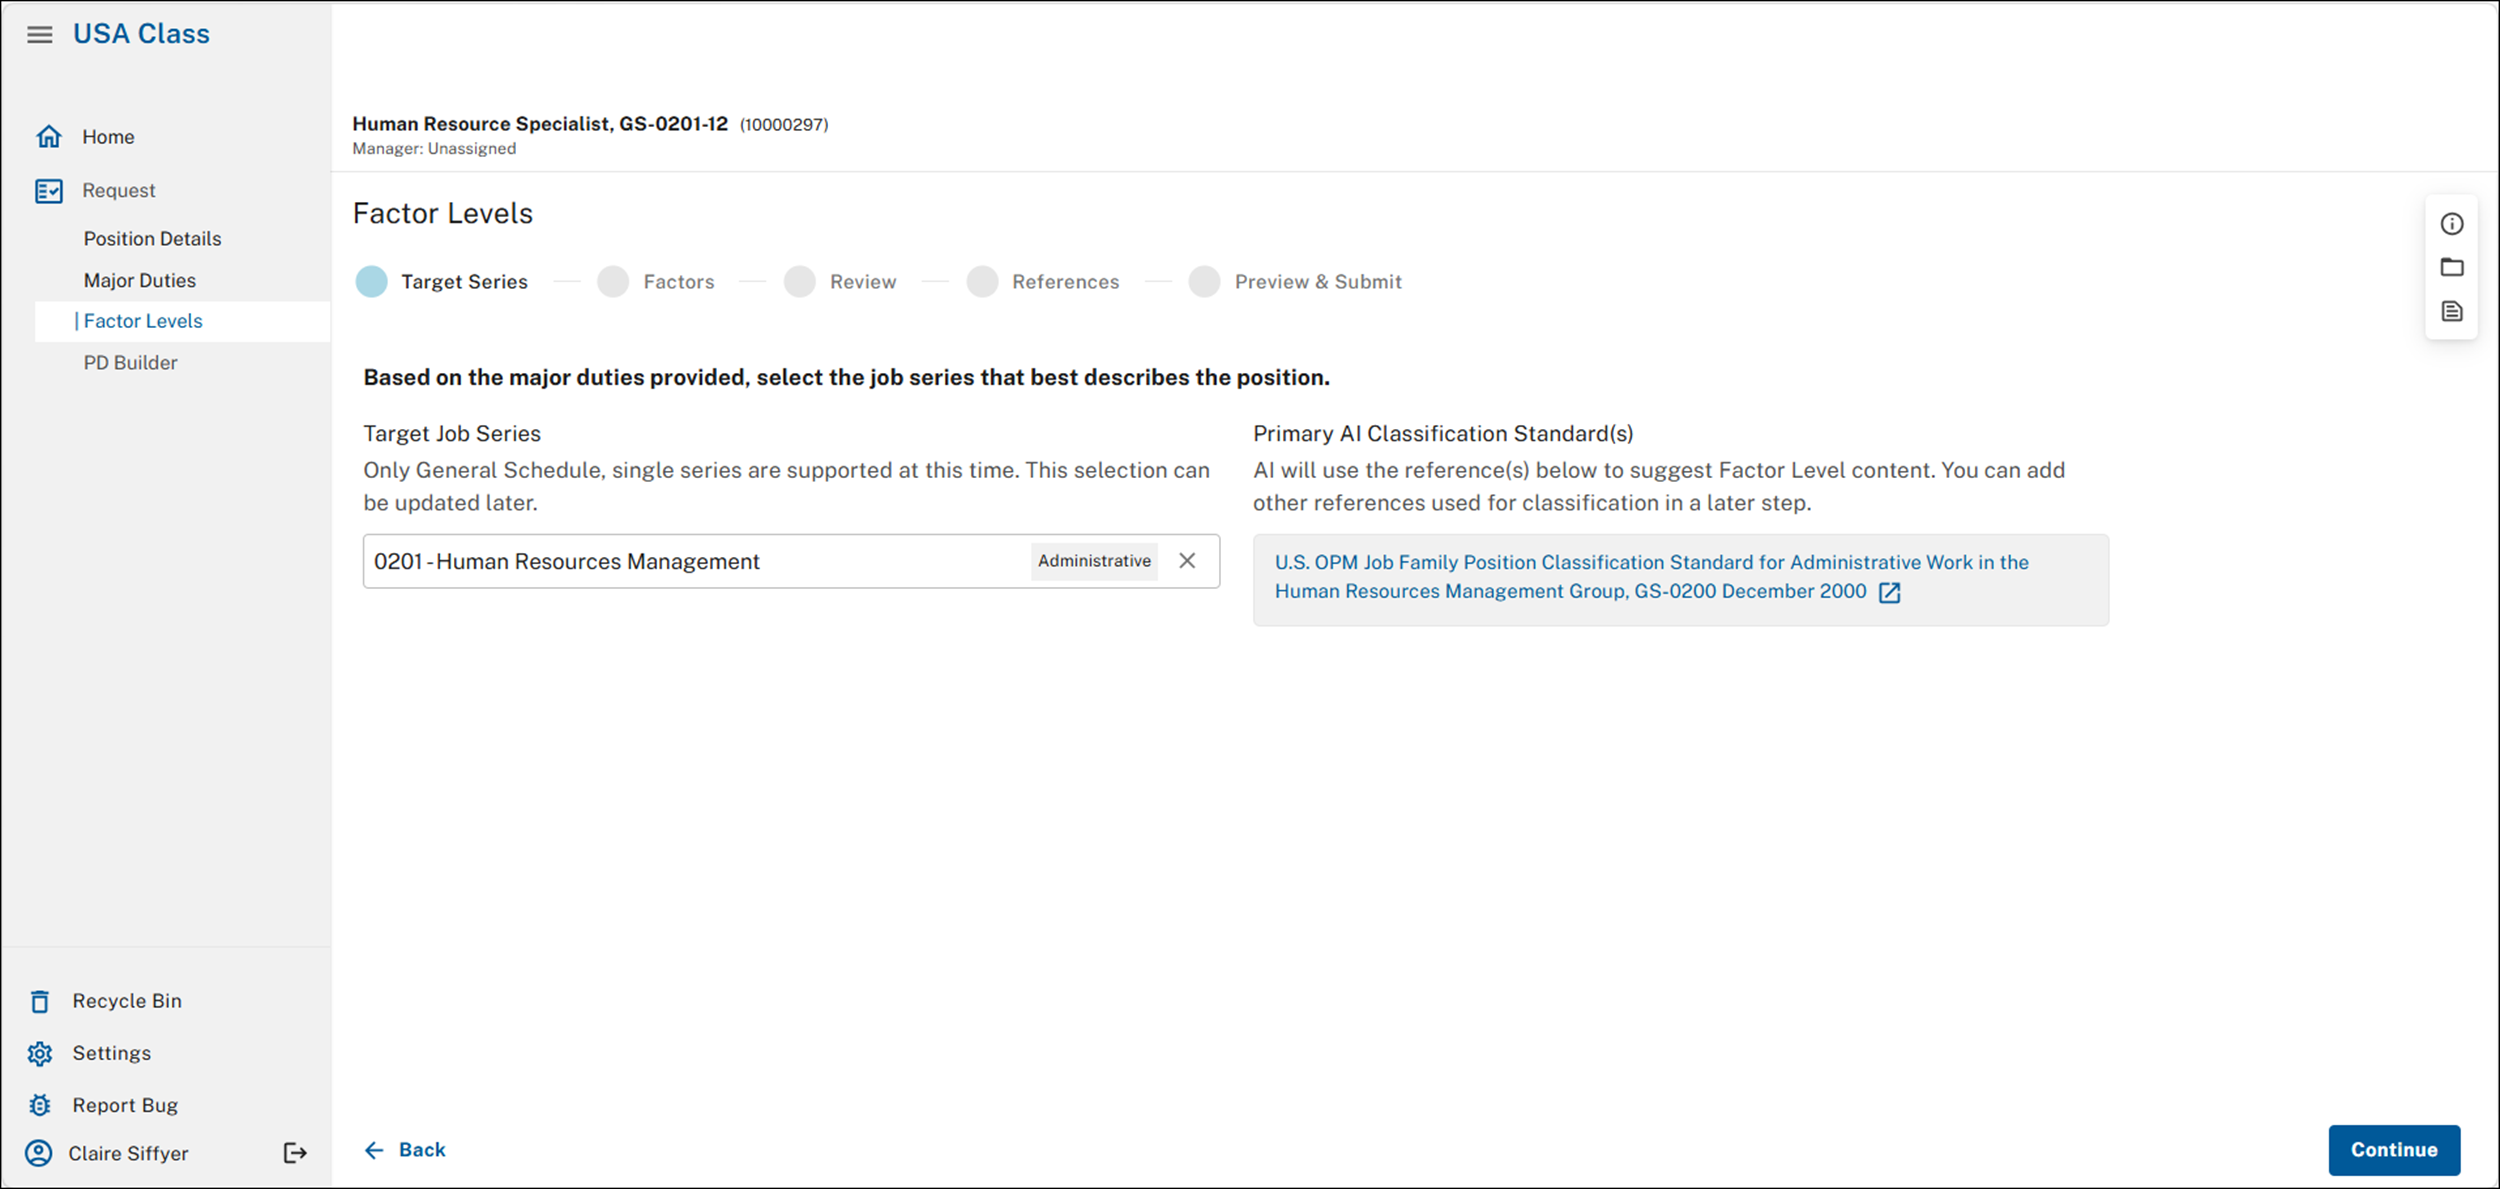
Task: Open Home in the sidebar
Action: point(108,137)
